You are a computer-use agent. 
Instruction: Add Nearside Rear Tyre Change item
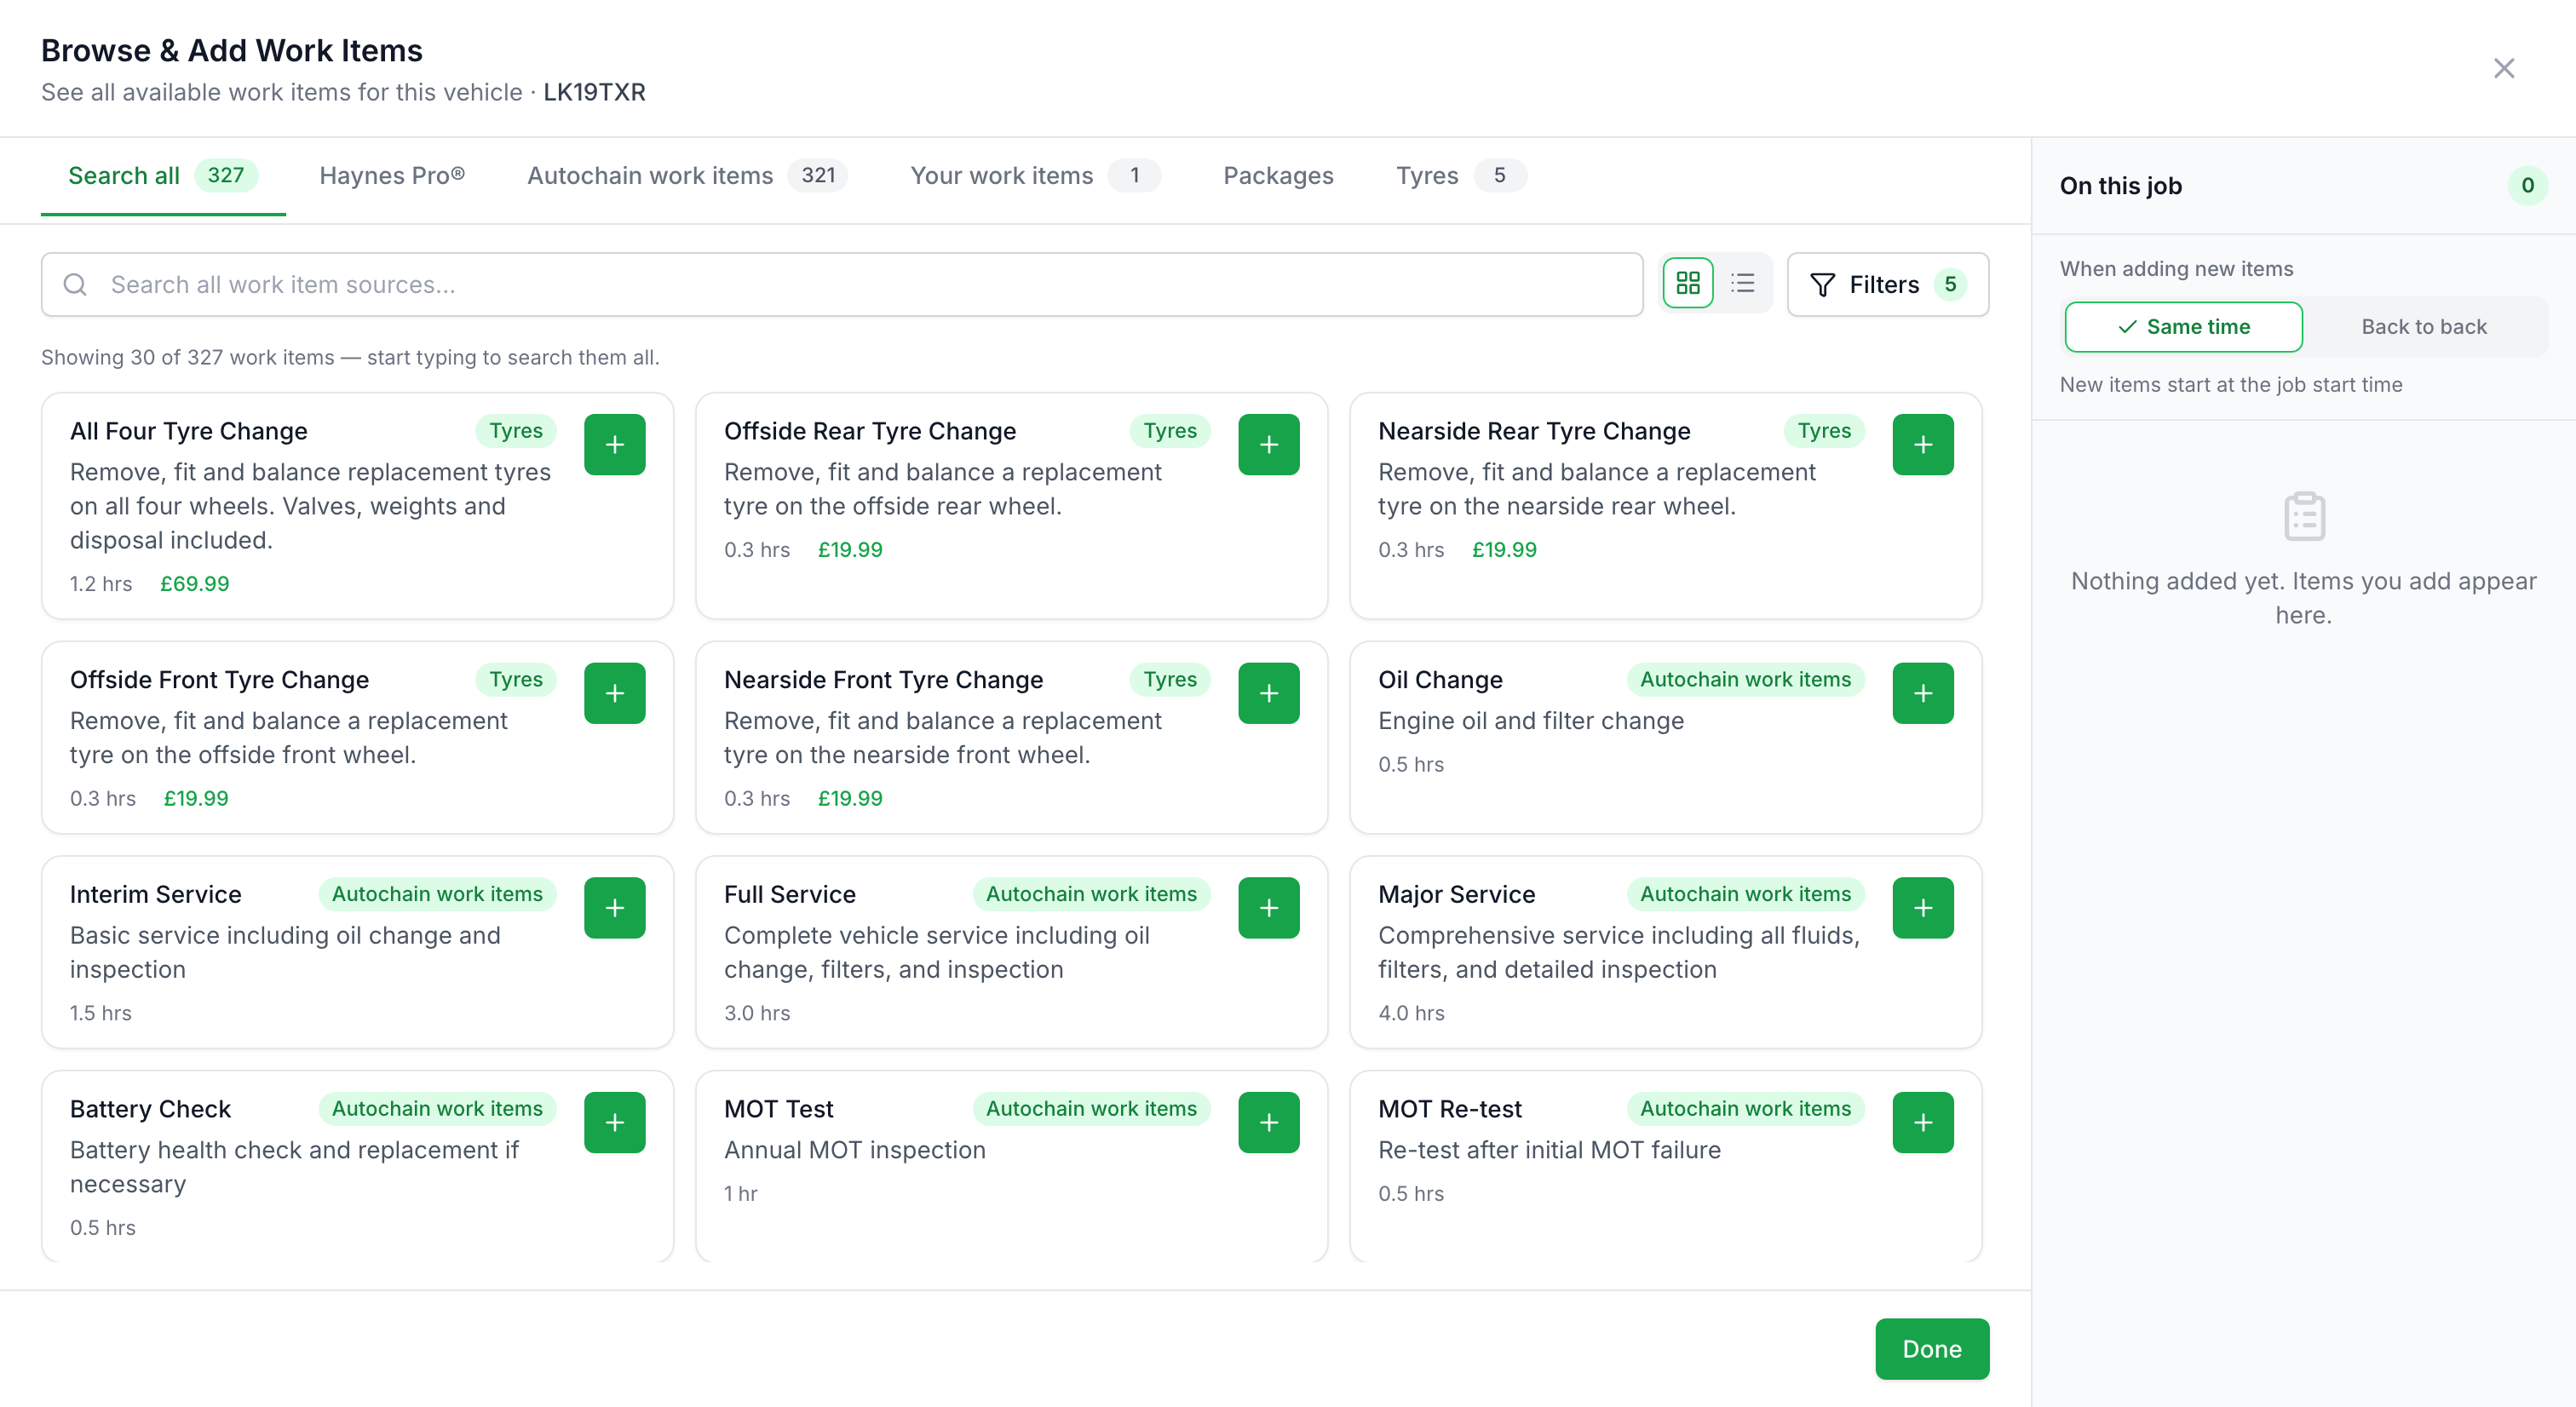(x=1922, y=444)
